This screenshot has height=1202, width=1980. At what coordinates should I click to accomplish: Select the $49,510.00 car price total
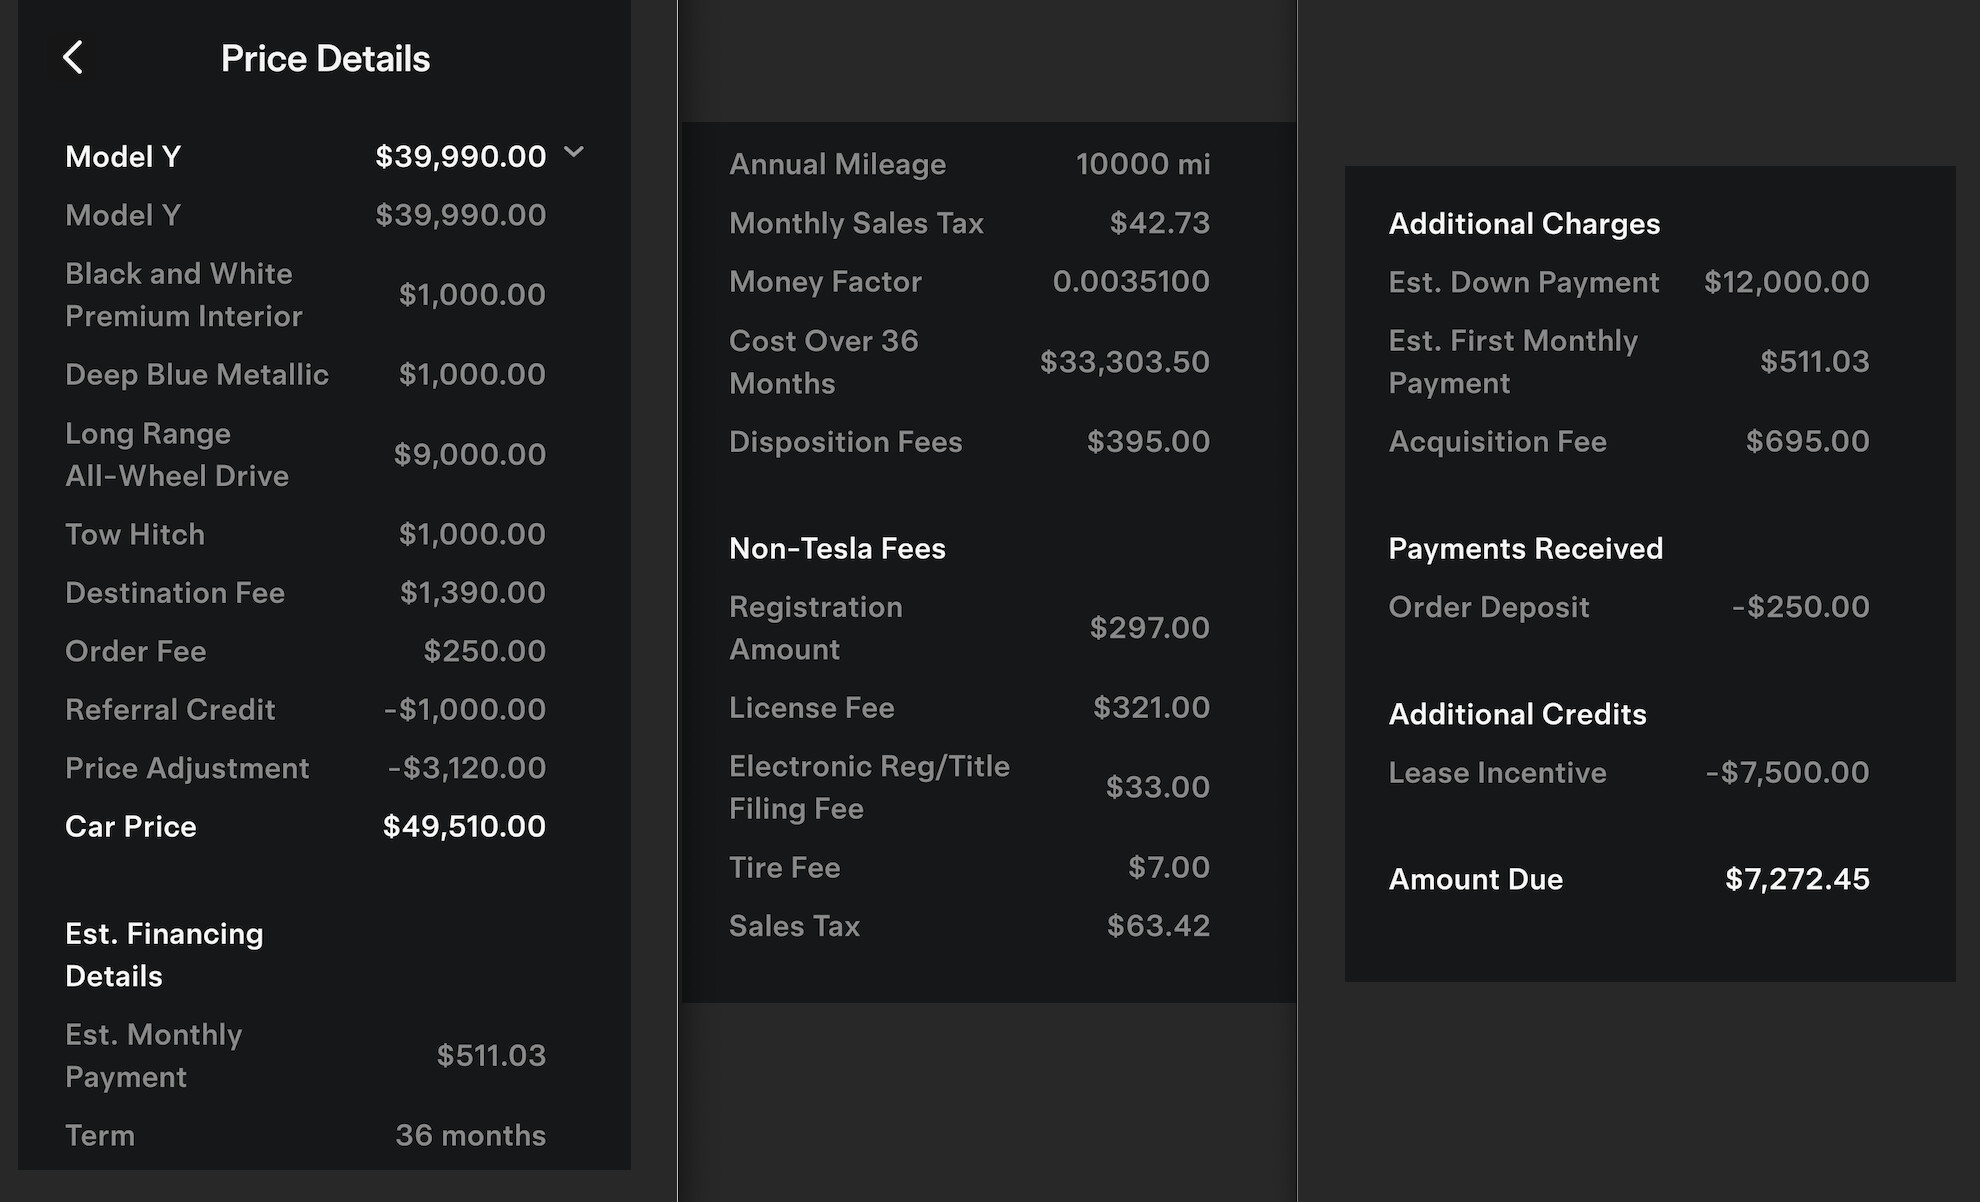464,826
